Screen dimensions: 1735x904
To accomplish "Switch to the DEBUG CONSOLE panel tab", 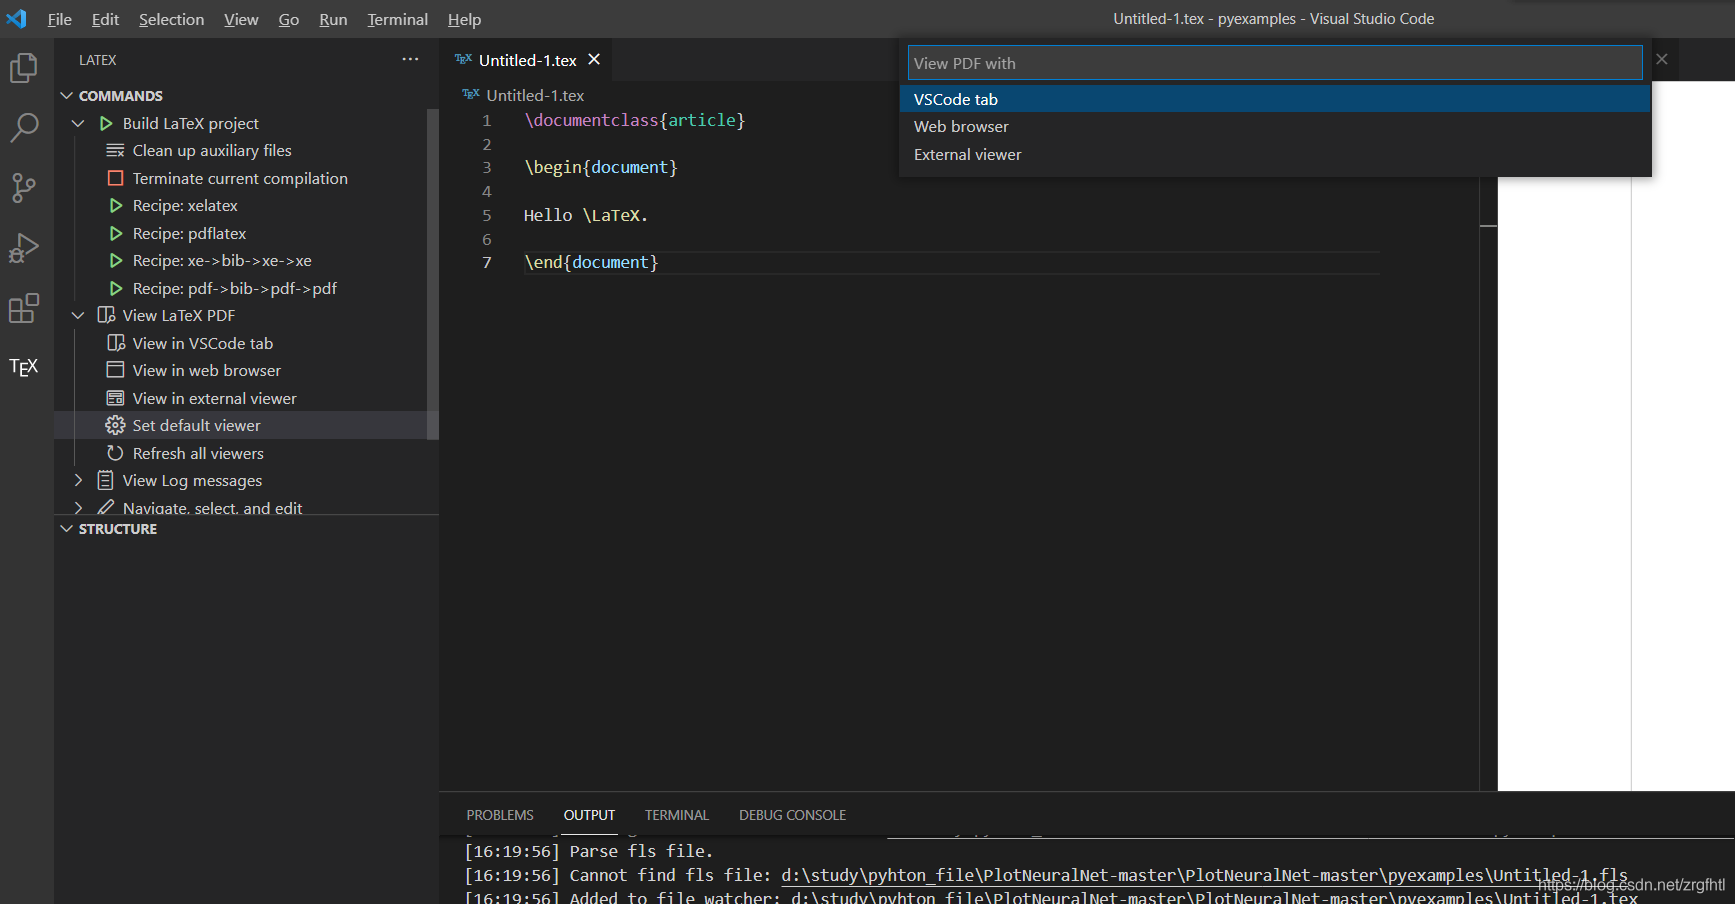I will [x=792, y=815].
